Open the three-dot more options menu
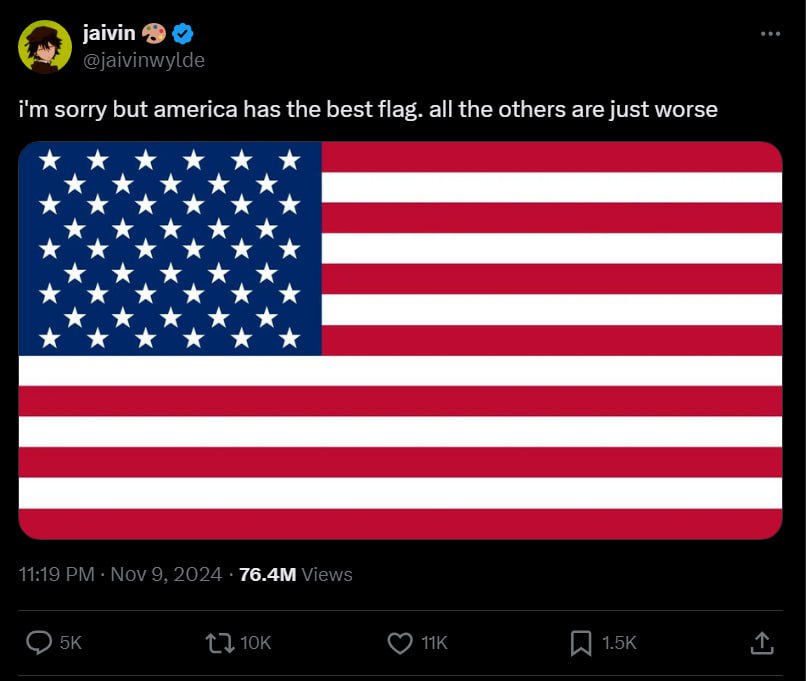Screen dimensions: 806x681 [x=769, y=34]
